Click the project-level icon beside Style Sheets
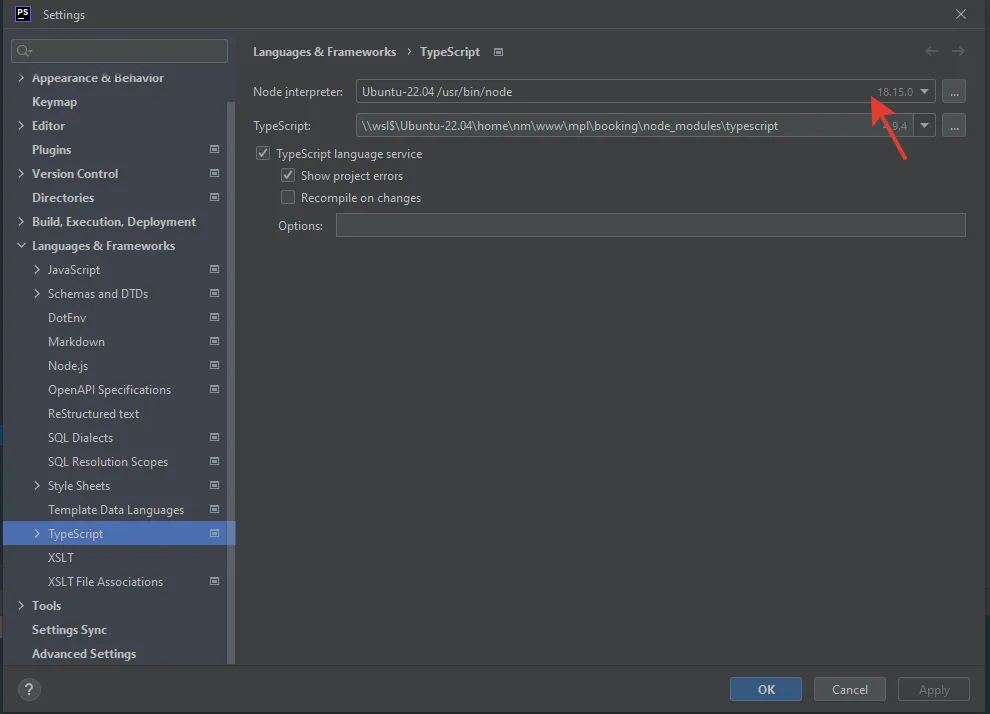The width and height of the screenshot is (990, 714). click(215, 485)
